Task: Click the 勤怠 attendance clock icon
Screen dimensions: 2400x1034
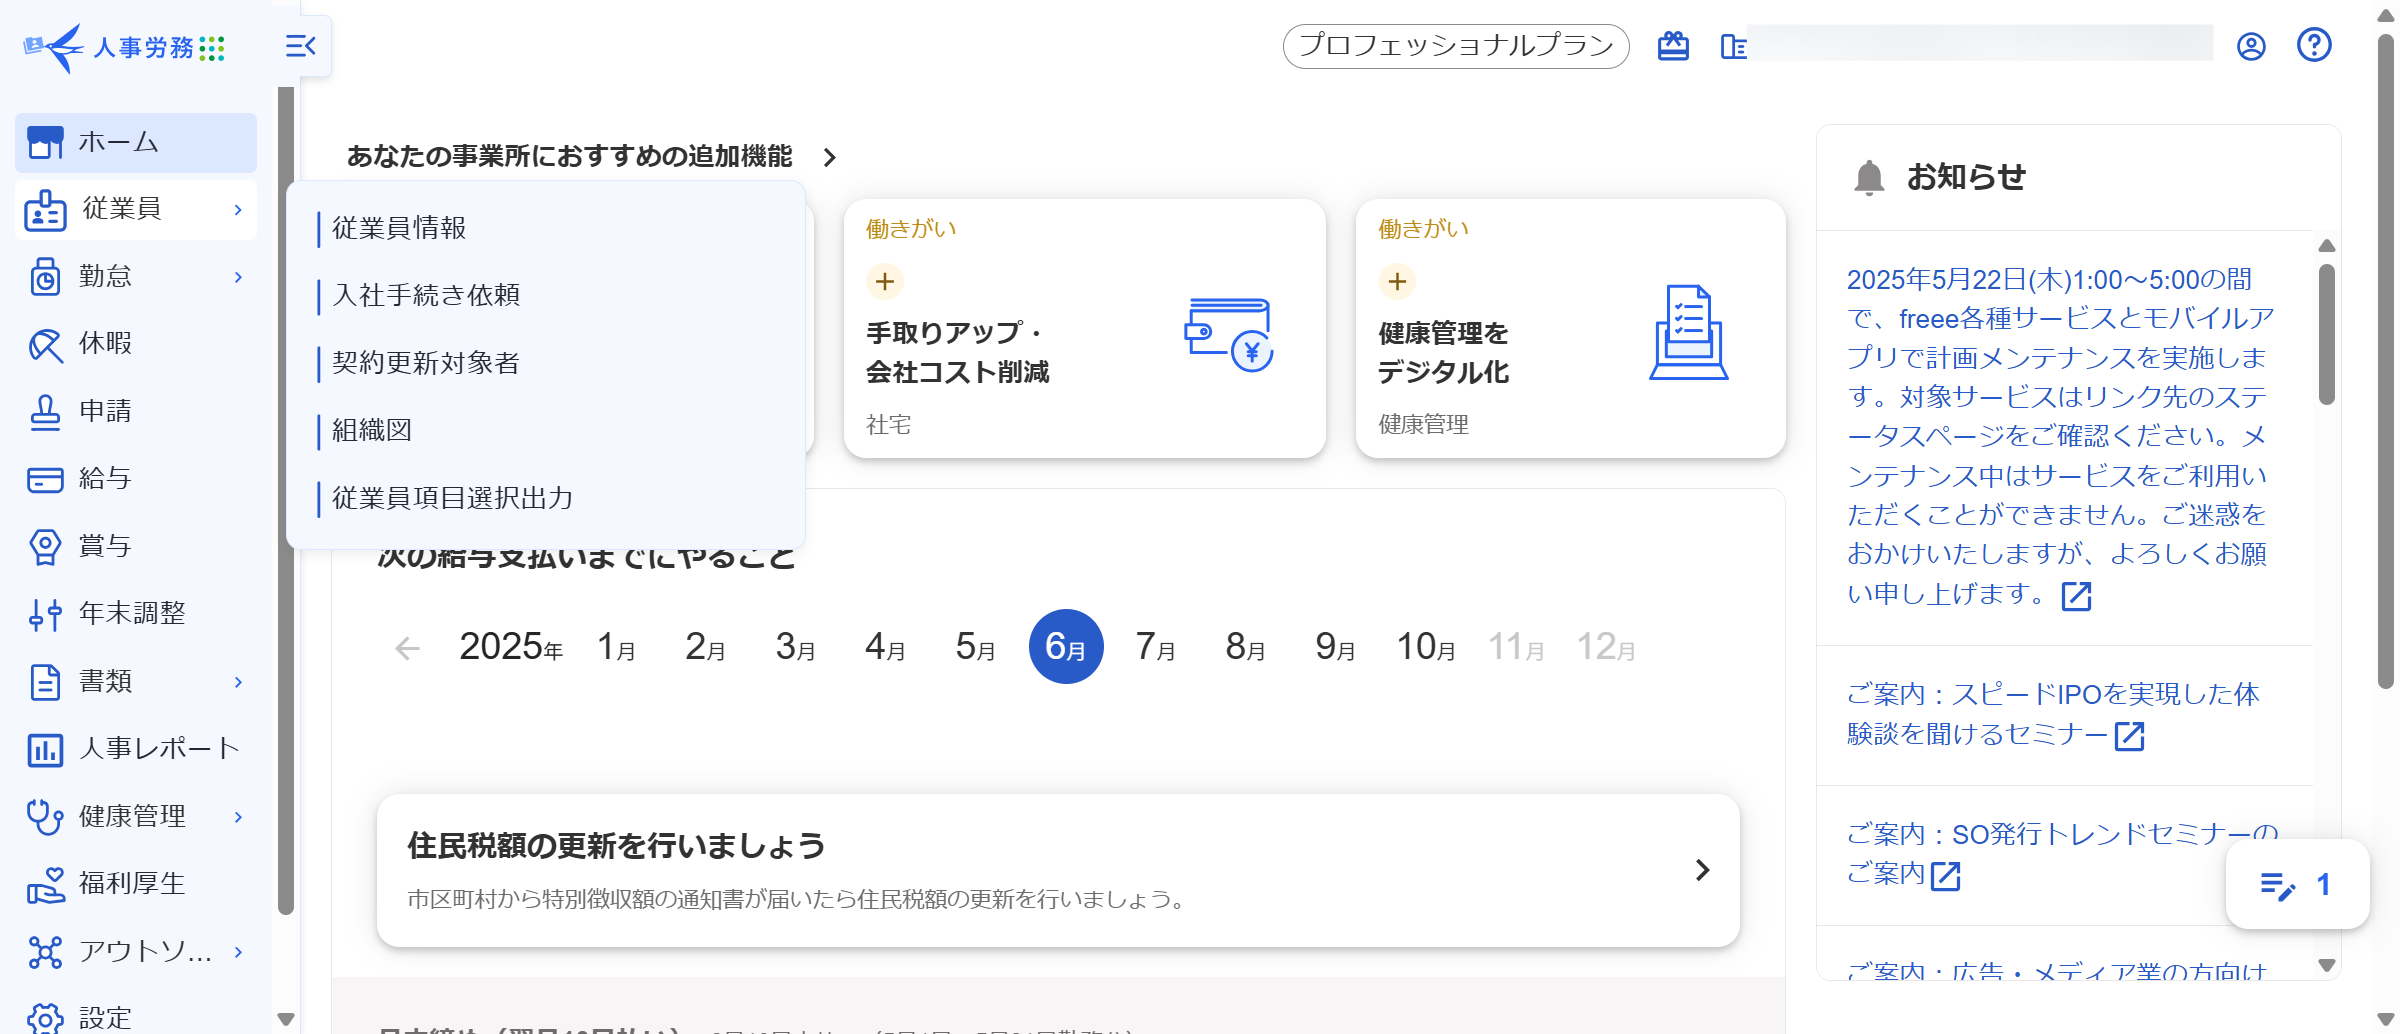Action: [x=45, y=277]
